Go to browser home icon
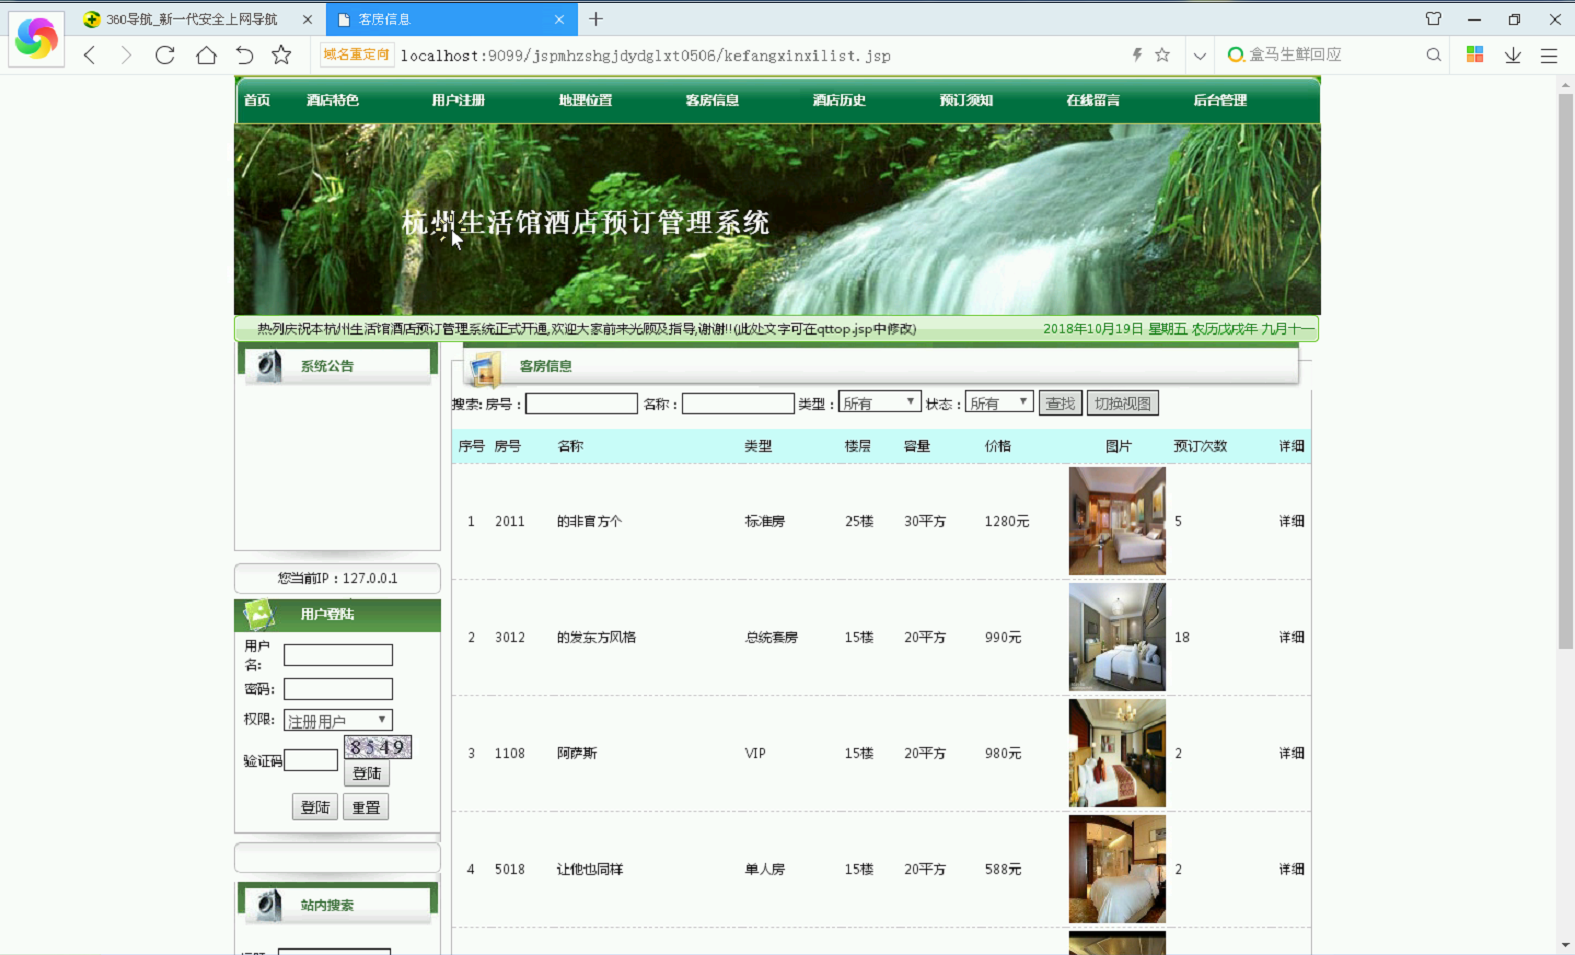Image resolution: width=1575 pixels, height=955 pixels. (206, 55)
